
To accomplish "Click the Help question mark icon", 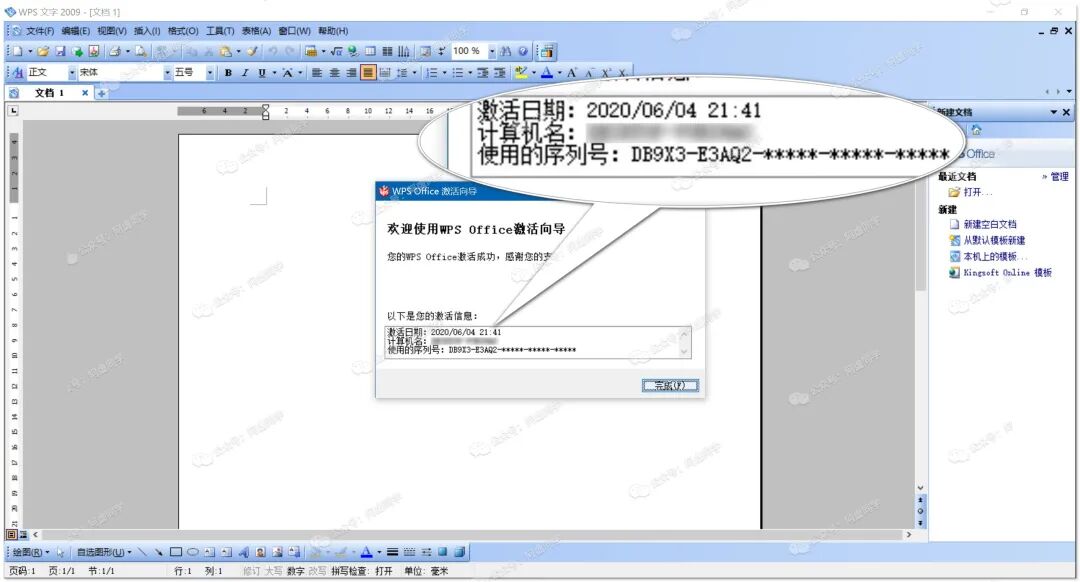I will click(523, 51).
